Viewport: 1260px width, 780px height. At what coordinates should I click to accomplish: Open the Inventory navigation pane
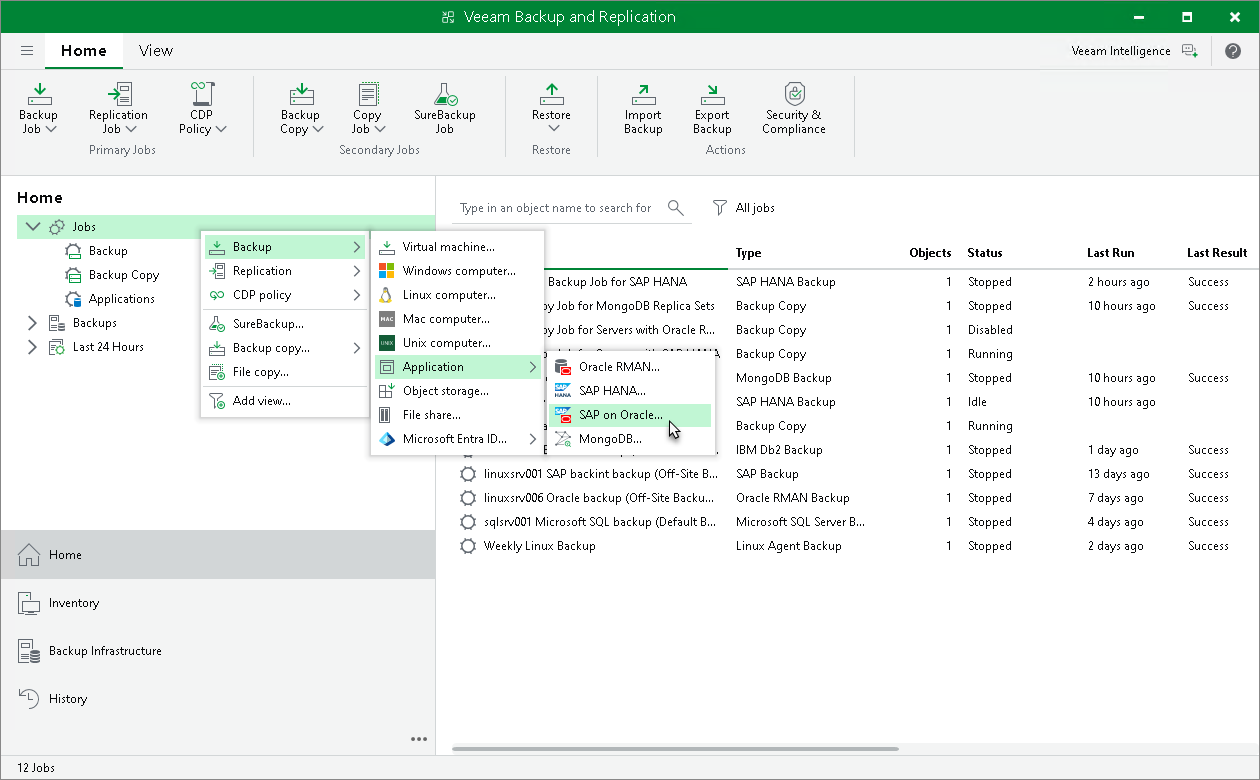pos(218,603)
